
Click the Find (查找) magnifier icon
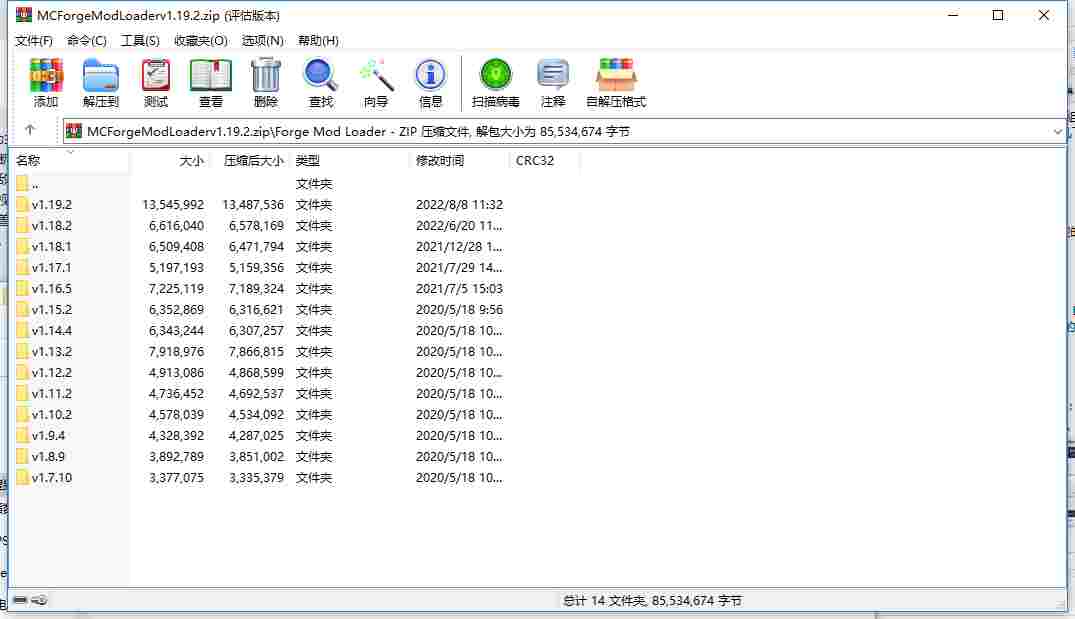click(320, 75)
